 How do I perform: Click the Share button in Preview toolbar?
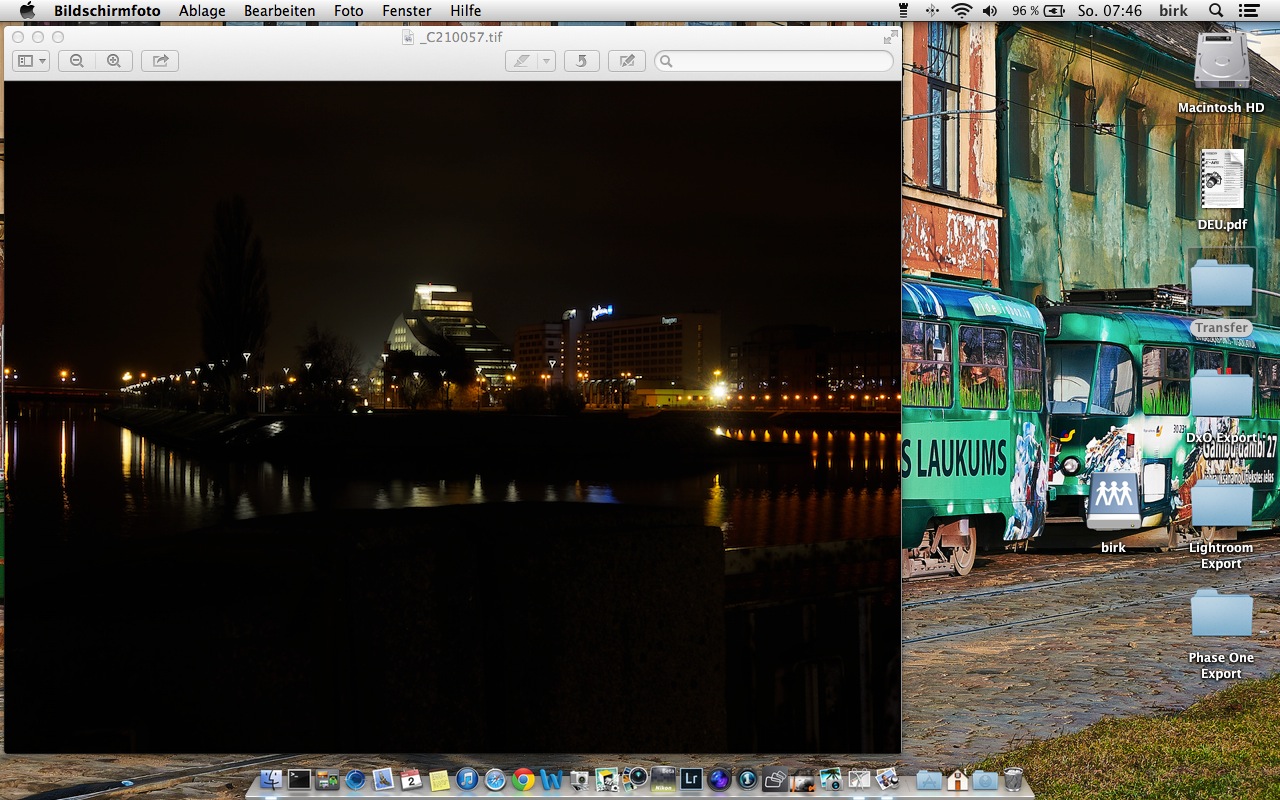pos(160,61)
